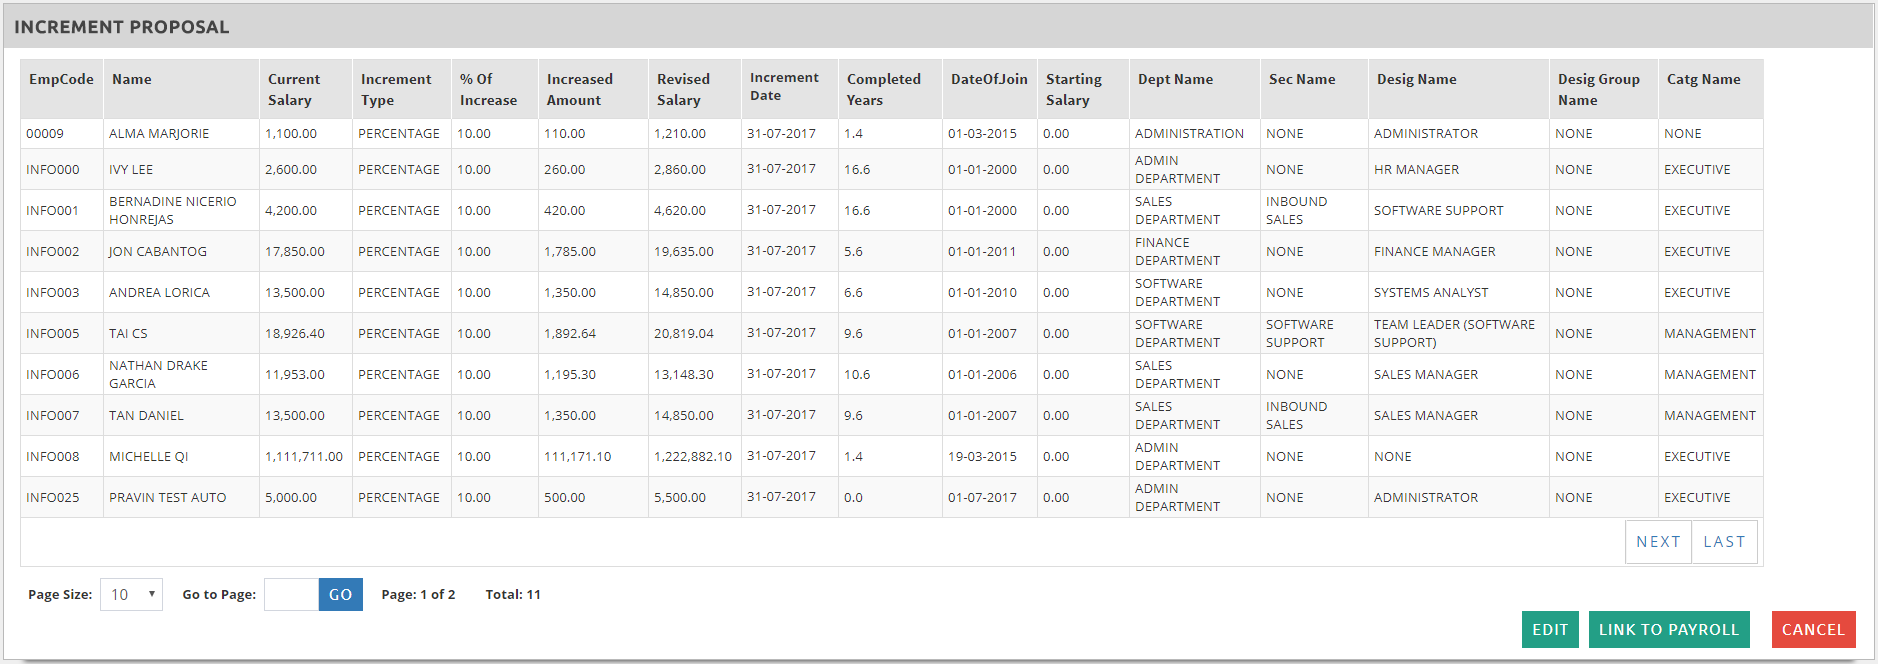1878x664 pixels.
Task: Select employee code INFO002
Action: [x=53, y=252]
